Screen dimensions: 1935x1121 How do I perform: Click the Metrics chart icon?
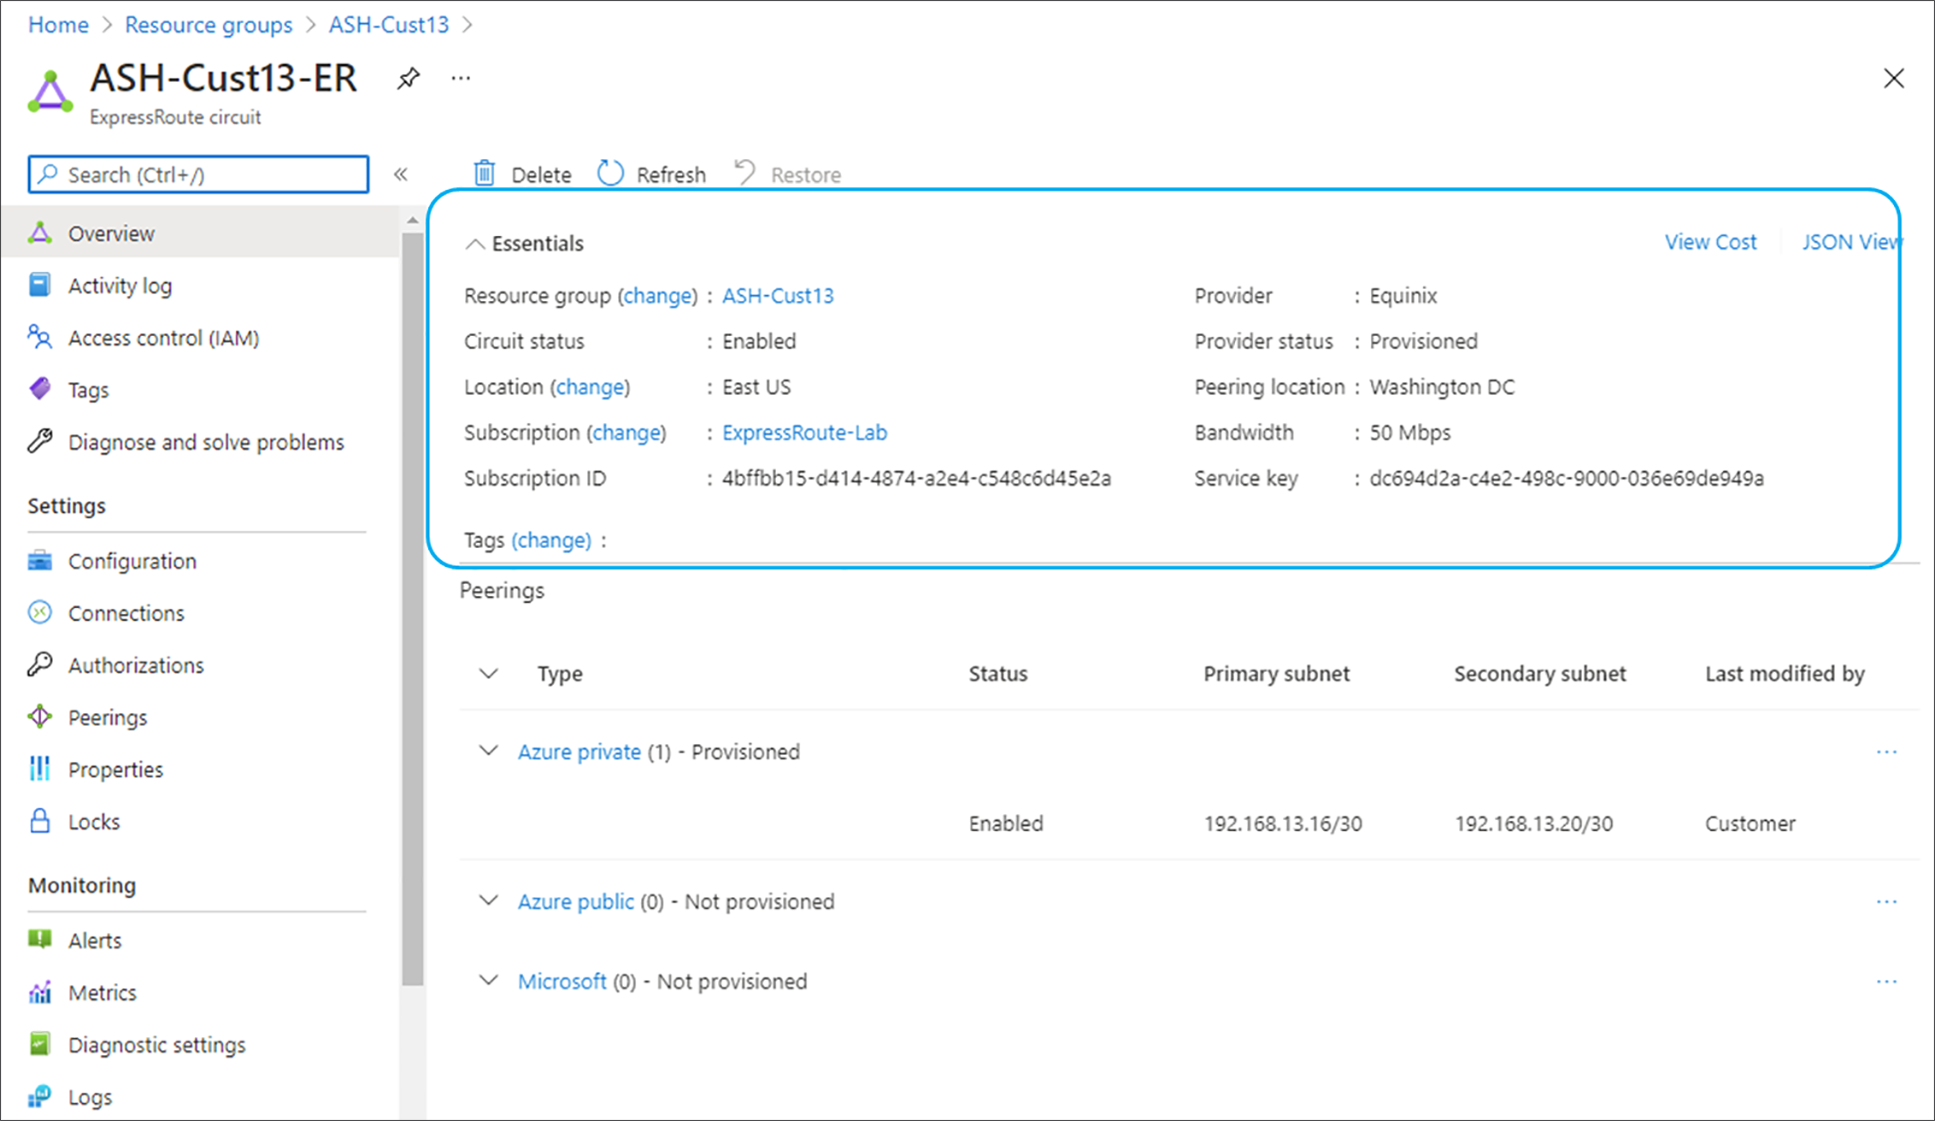tap(40, 992)
